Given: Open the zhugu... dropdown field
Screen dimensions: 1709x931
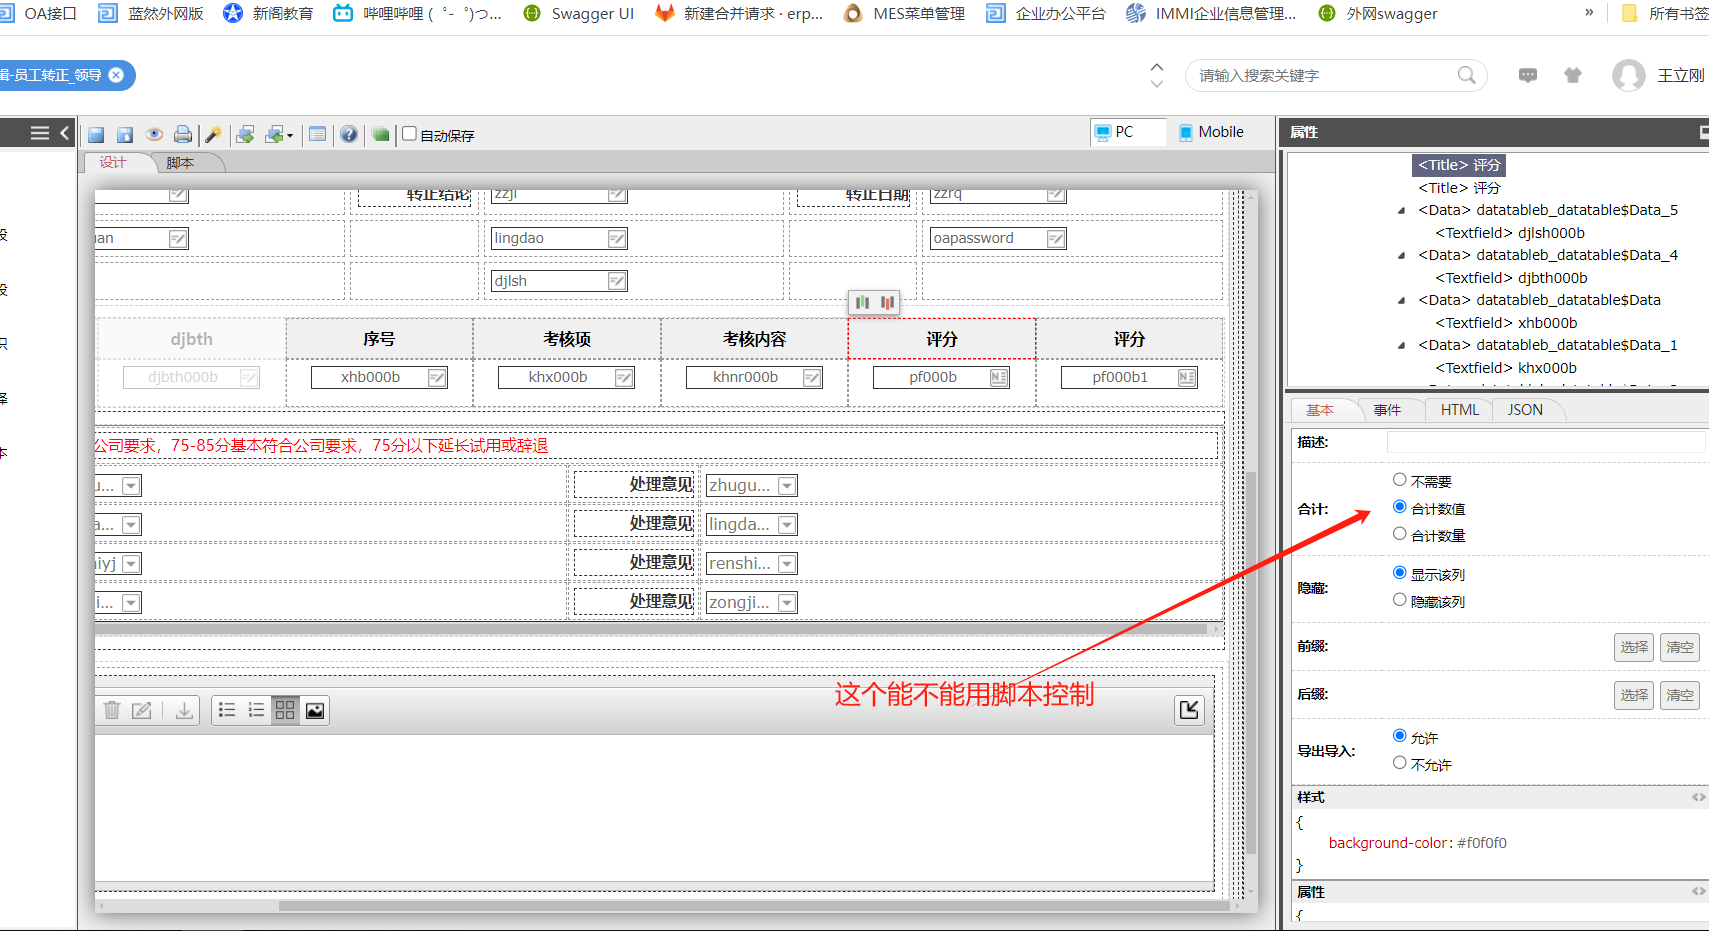Looking at the screenshot, I should pyautogui.click(x=787, y=486).
